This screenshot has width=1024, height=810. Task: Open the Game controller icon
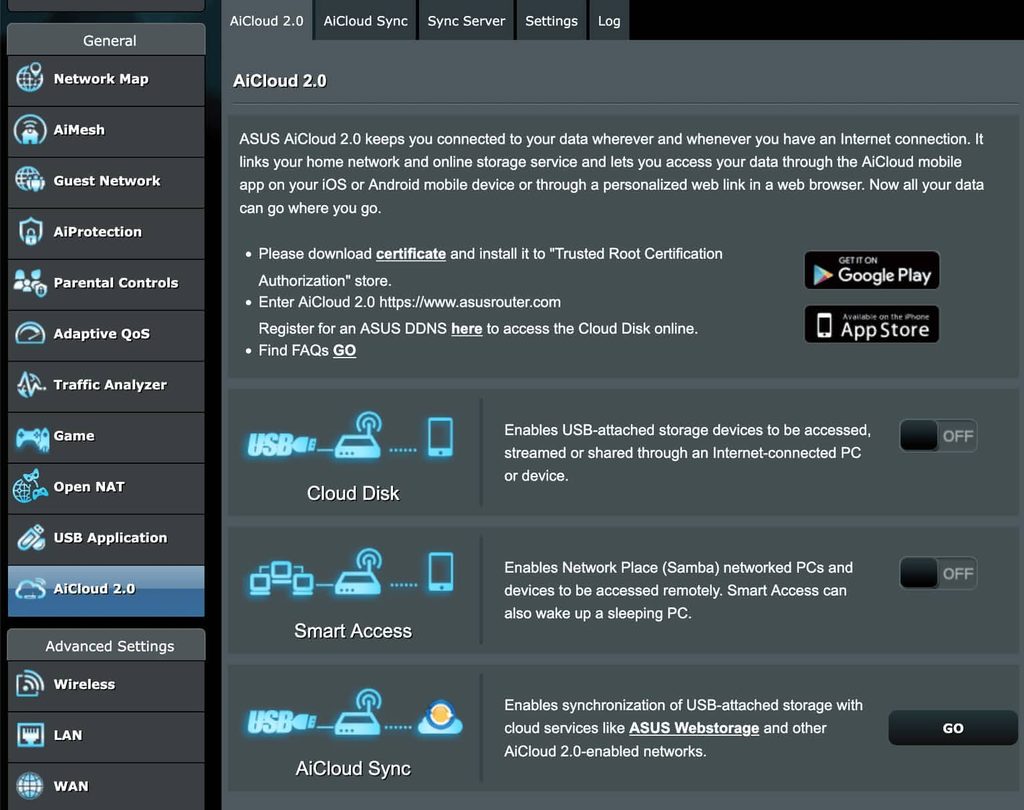pos(32,438)
